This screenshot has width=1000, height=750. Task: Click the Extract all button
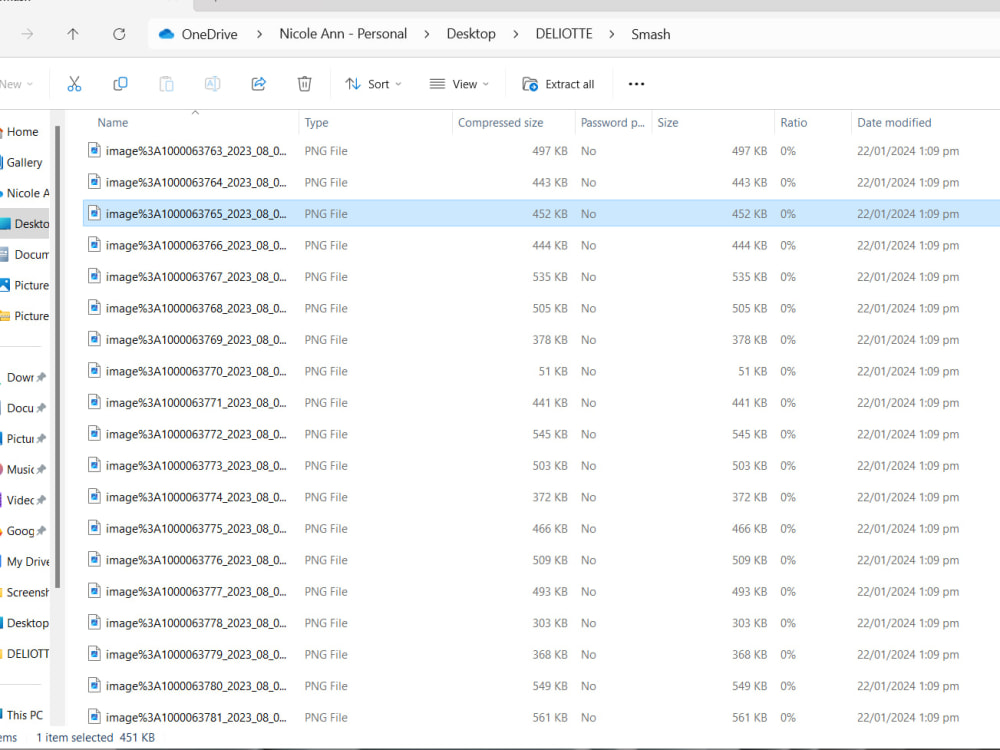[559, 84]
